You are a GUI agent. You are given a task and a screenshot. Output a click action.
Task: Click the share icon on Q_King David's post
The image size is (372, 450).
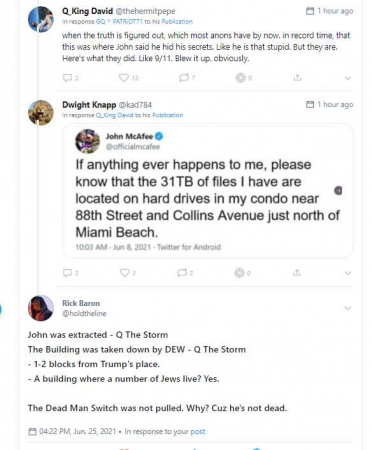click(297, 78)
